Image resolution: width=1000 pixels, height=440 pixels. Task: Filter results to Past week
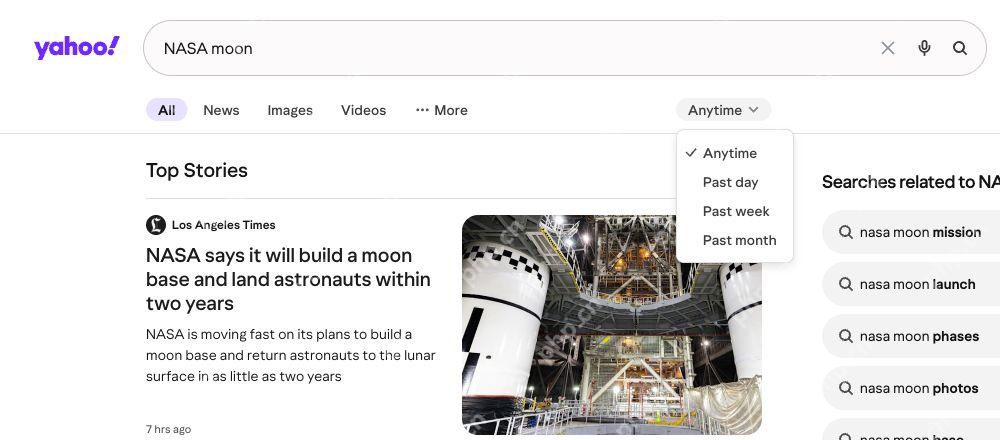point(735,211)
